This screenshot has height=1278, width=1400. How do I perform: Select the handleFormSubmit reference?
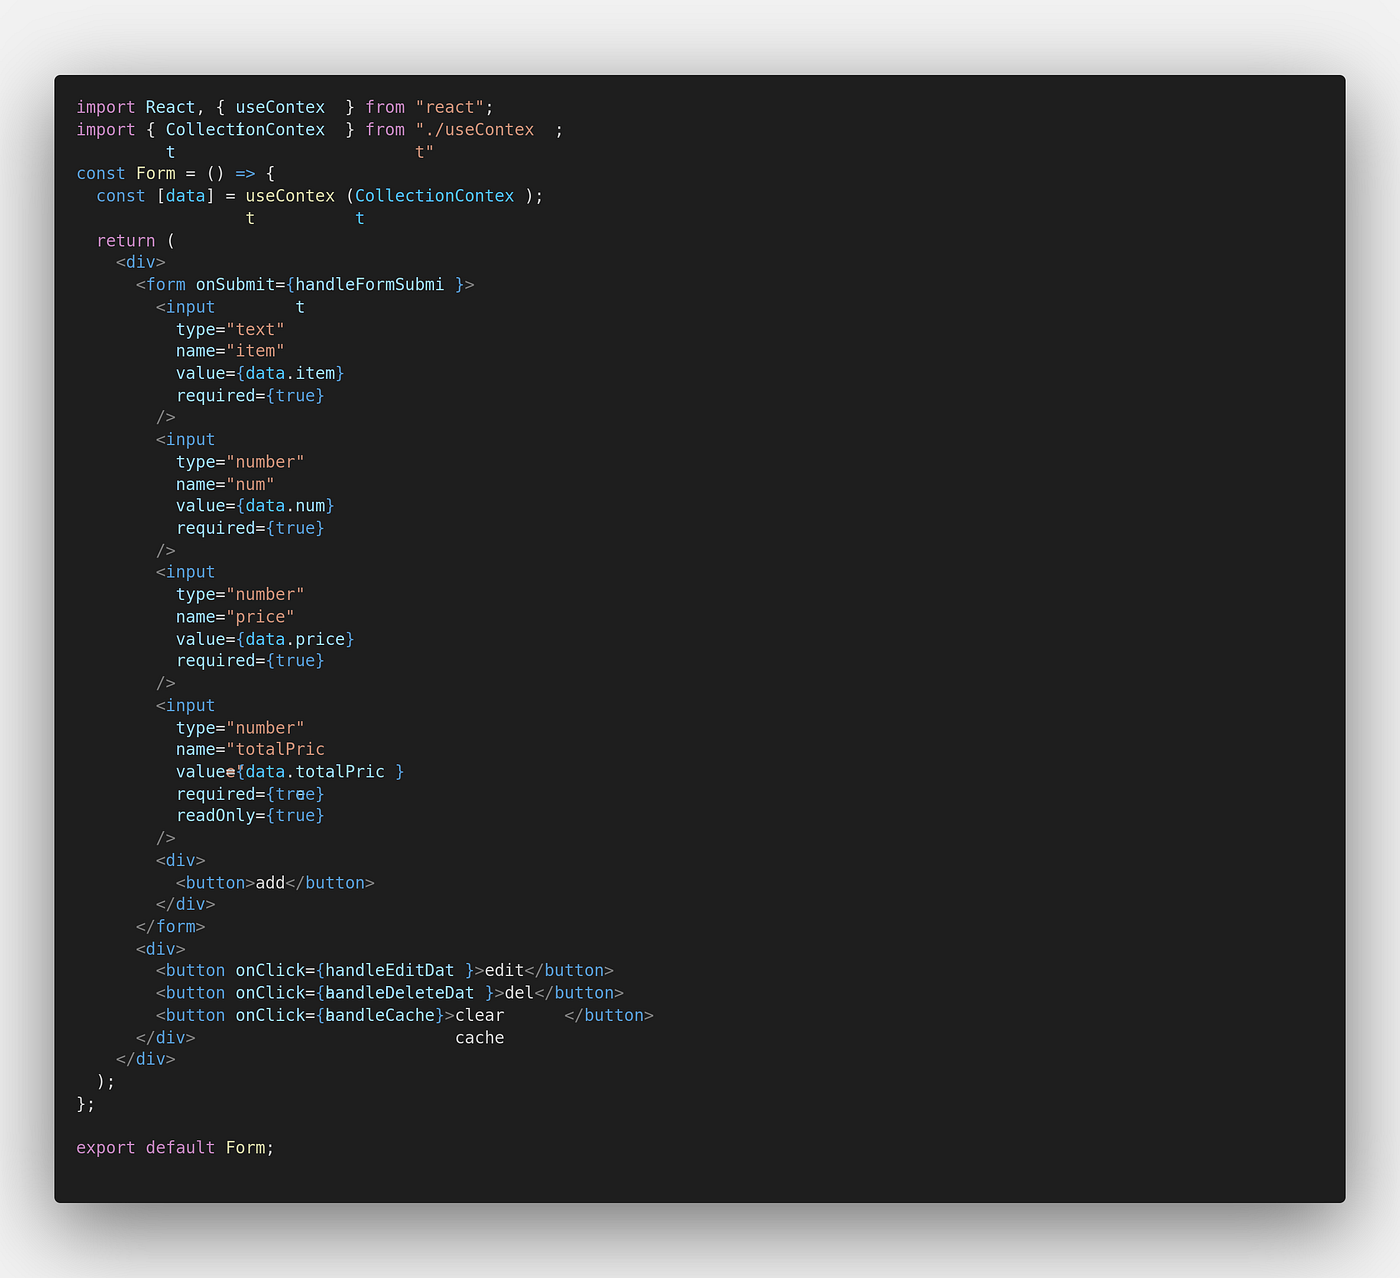pyautogui.click(x=370, y=284)
